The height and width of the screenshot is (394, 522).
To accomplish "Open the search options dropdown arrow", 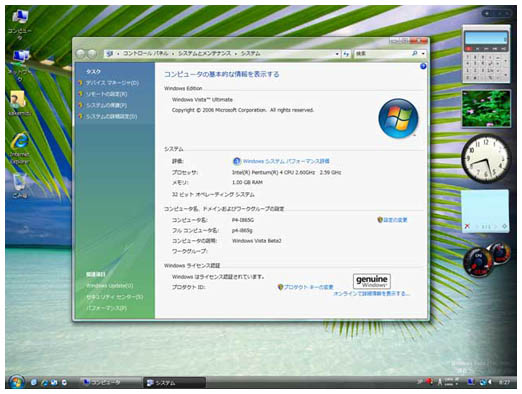I will click(x=423, y=54).
